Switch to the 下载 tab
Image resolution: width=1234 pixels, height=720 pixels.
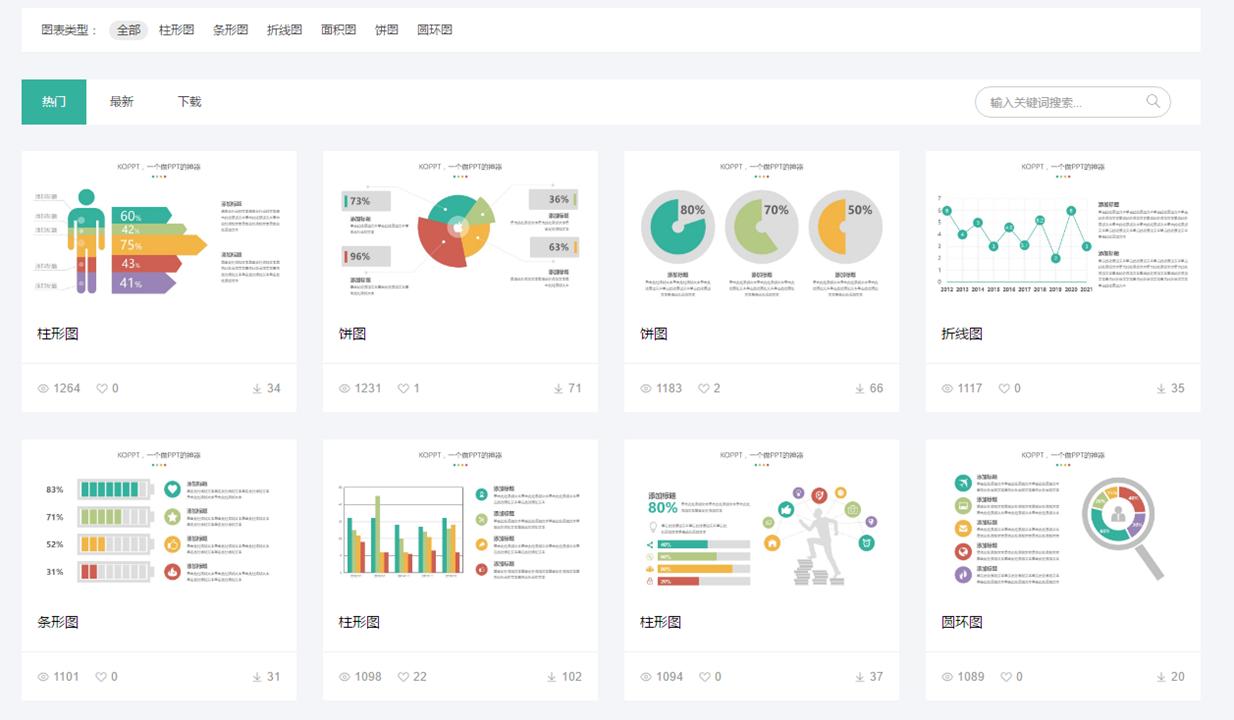click(189, 102)
